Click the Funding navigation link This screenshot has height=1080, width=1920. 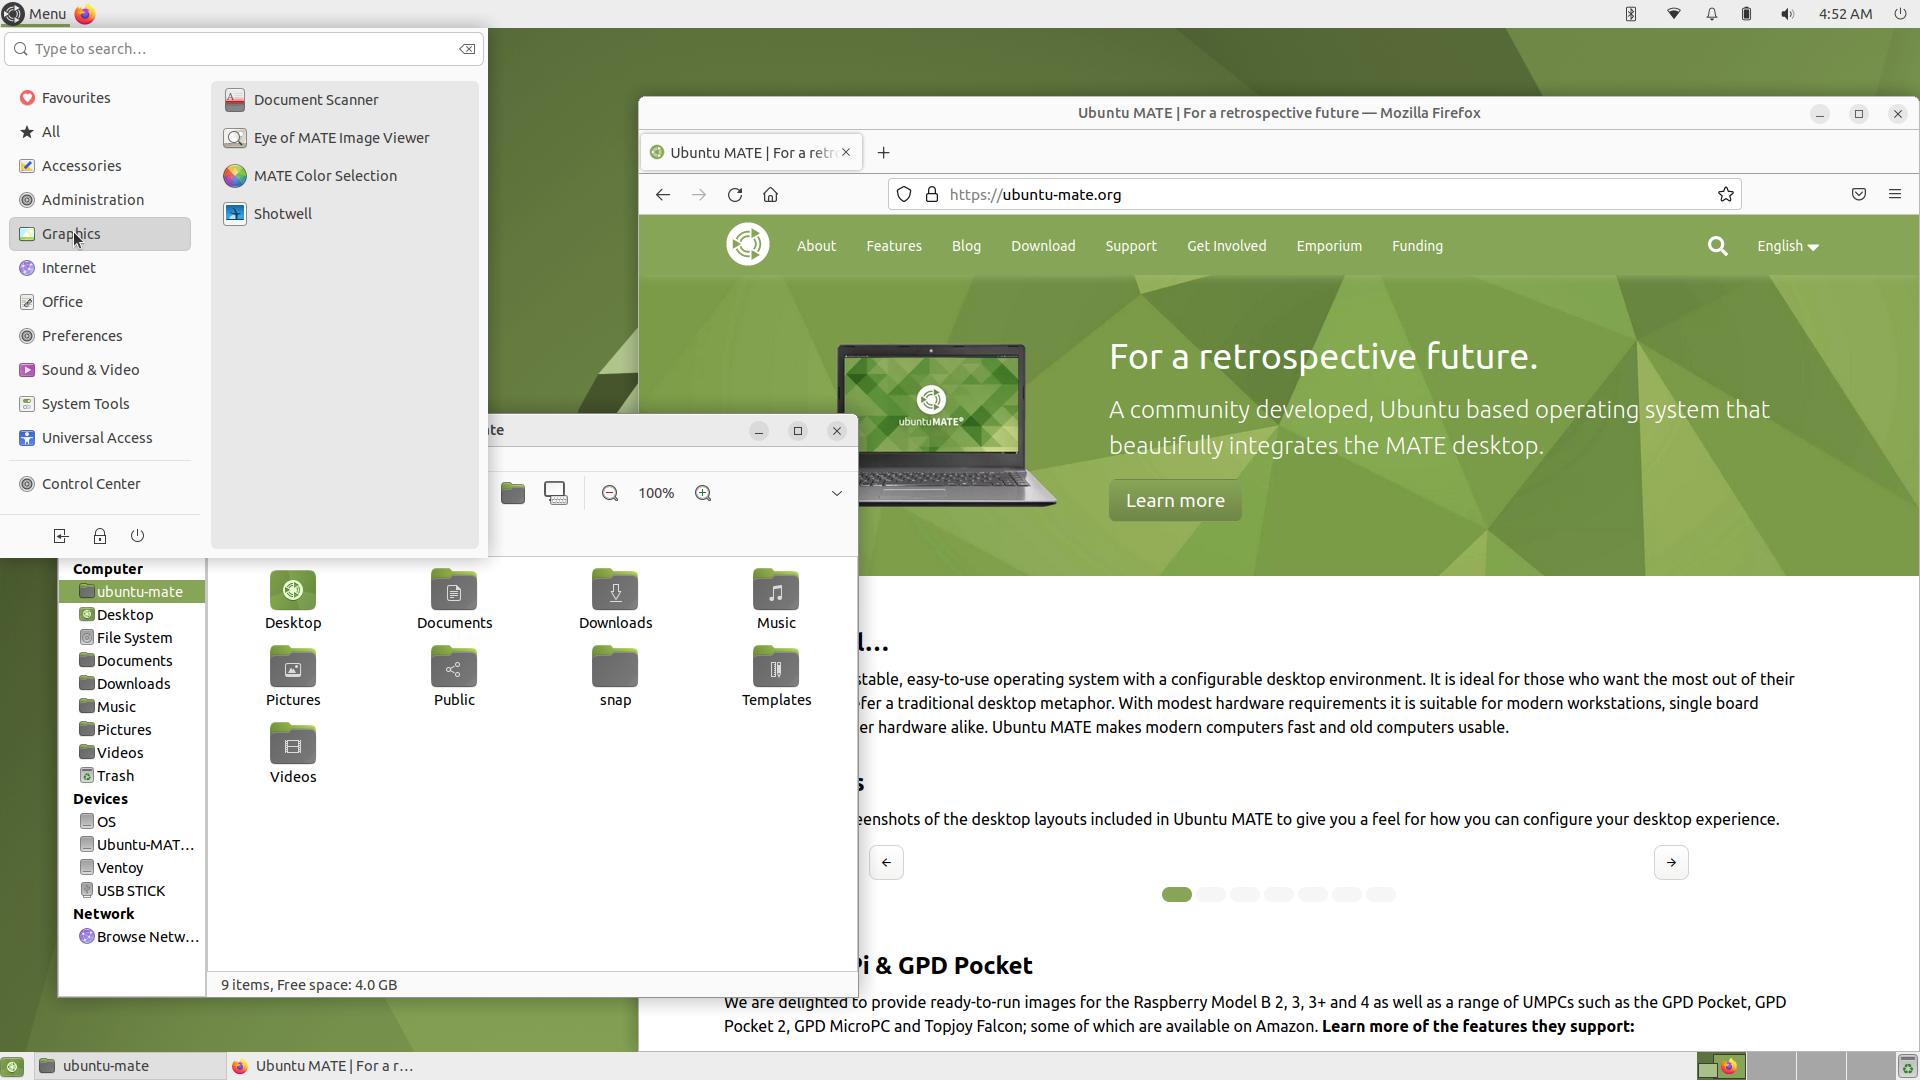[1417, 246]
